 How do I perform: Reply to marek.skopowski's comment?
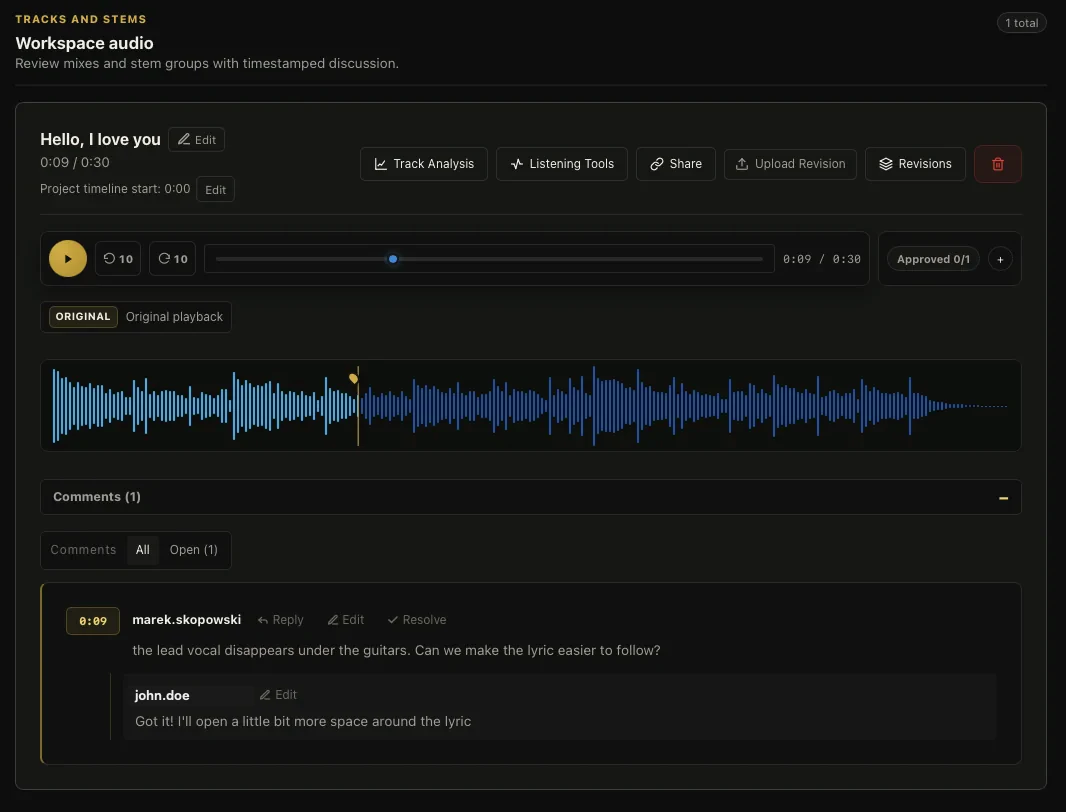[280, 620]
